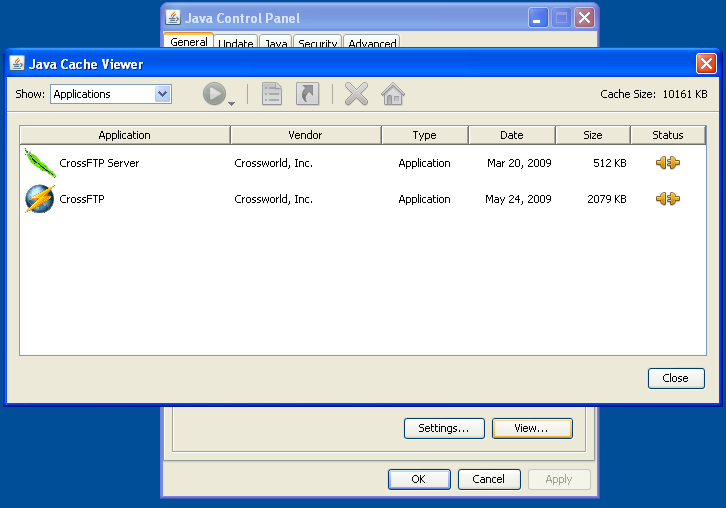Click the CrossFTP Server green feather icon

click(x=40, y=163)
